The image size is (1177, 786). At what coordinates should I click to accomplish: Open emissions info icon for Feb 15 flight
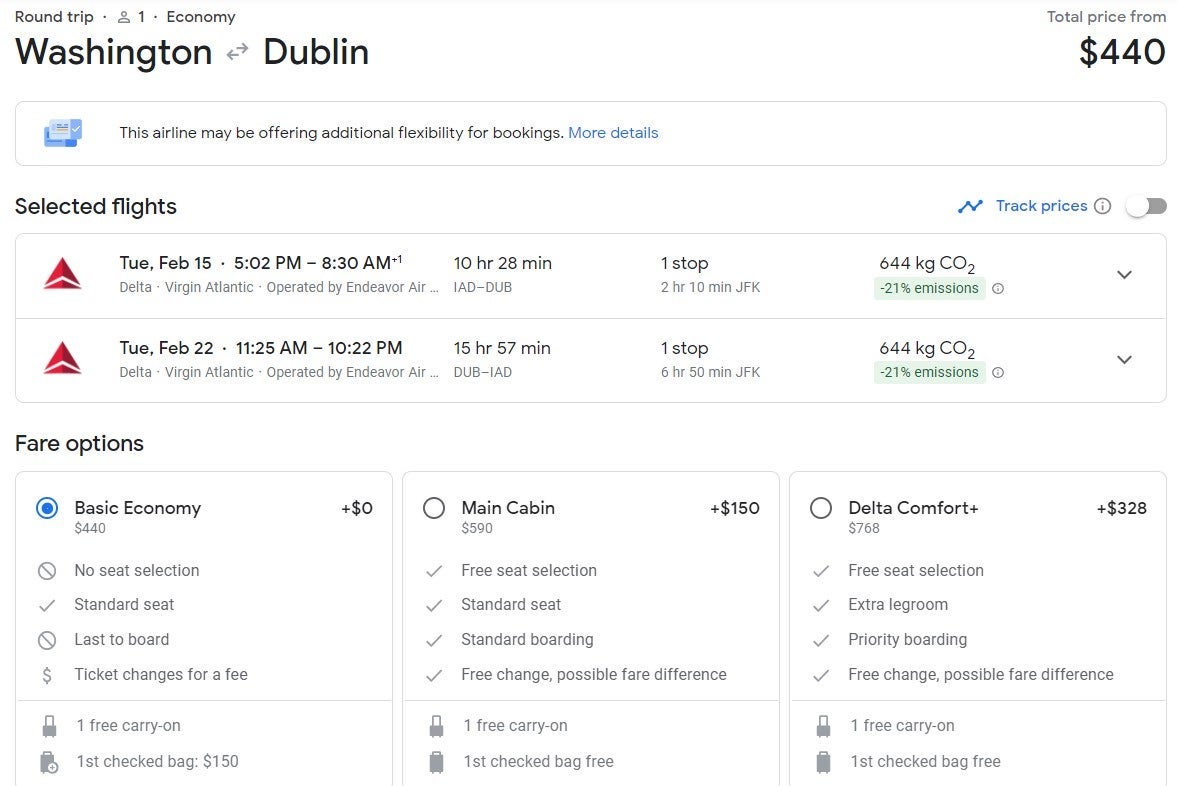click(998, 288)
